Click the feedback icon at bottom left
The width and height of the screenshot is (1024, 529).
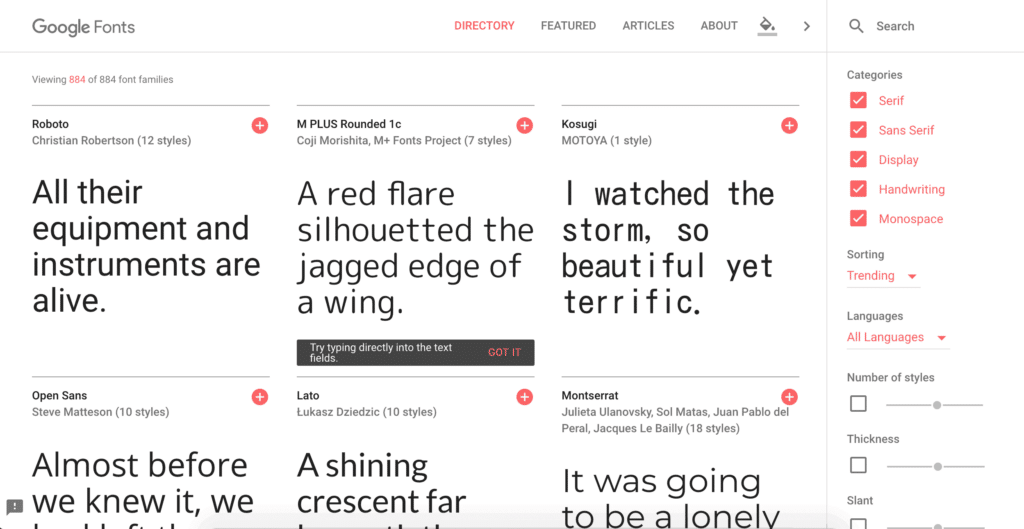[x=14, y=506]
